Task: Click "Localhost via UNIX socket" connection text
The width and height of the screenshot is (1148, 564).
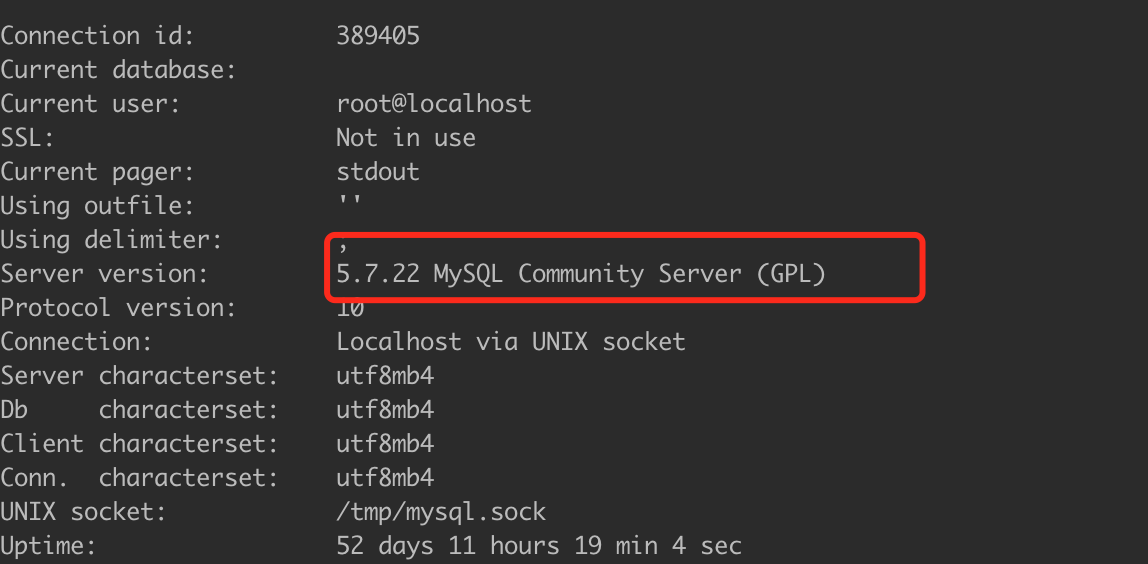Action: [x=510, y=342]
